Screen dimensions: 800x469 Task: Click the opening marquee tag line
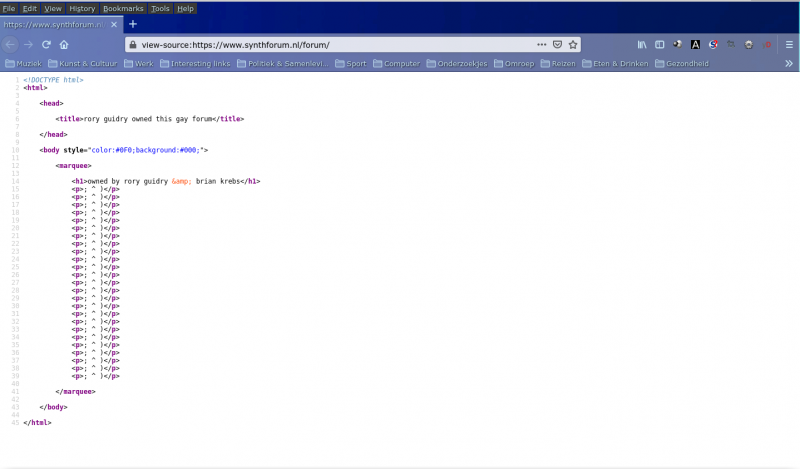point(73,166)
